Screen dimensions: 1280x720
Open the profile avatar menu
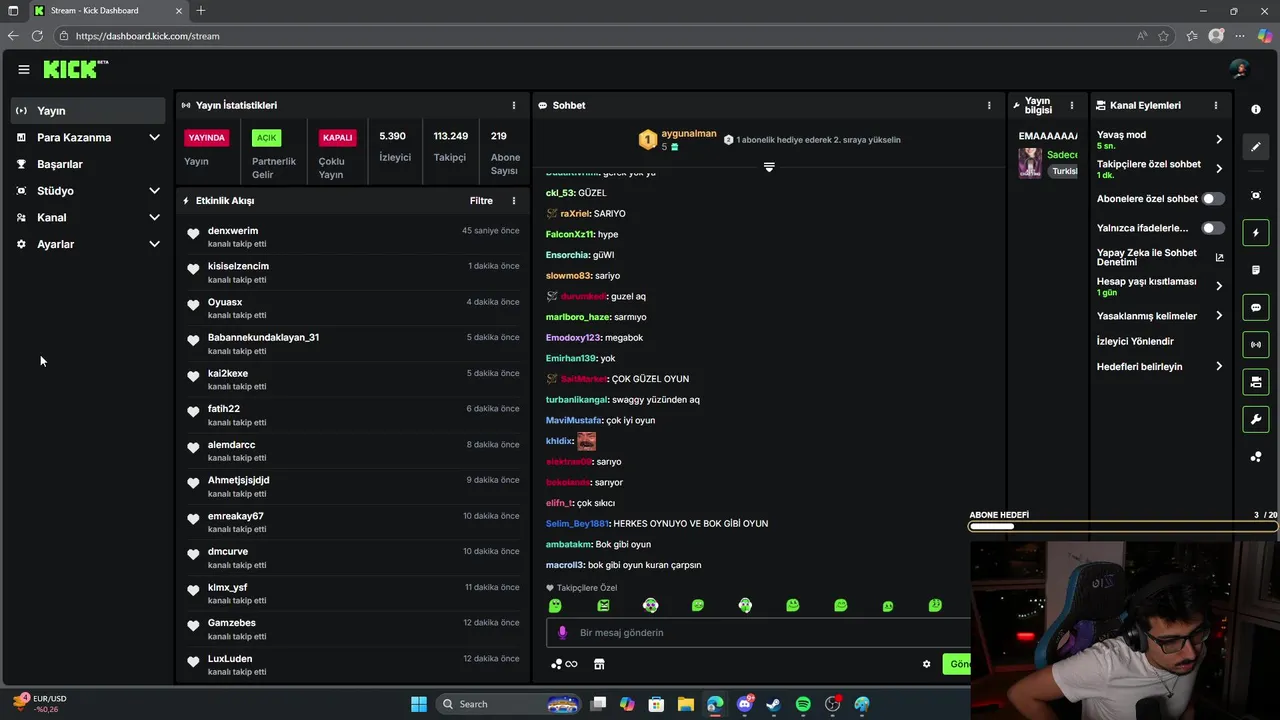(x=1240, y=69)
